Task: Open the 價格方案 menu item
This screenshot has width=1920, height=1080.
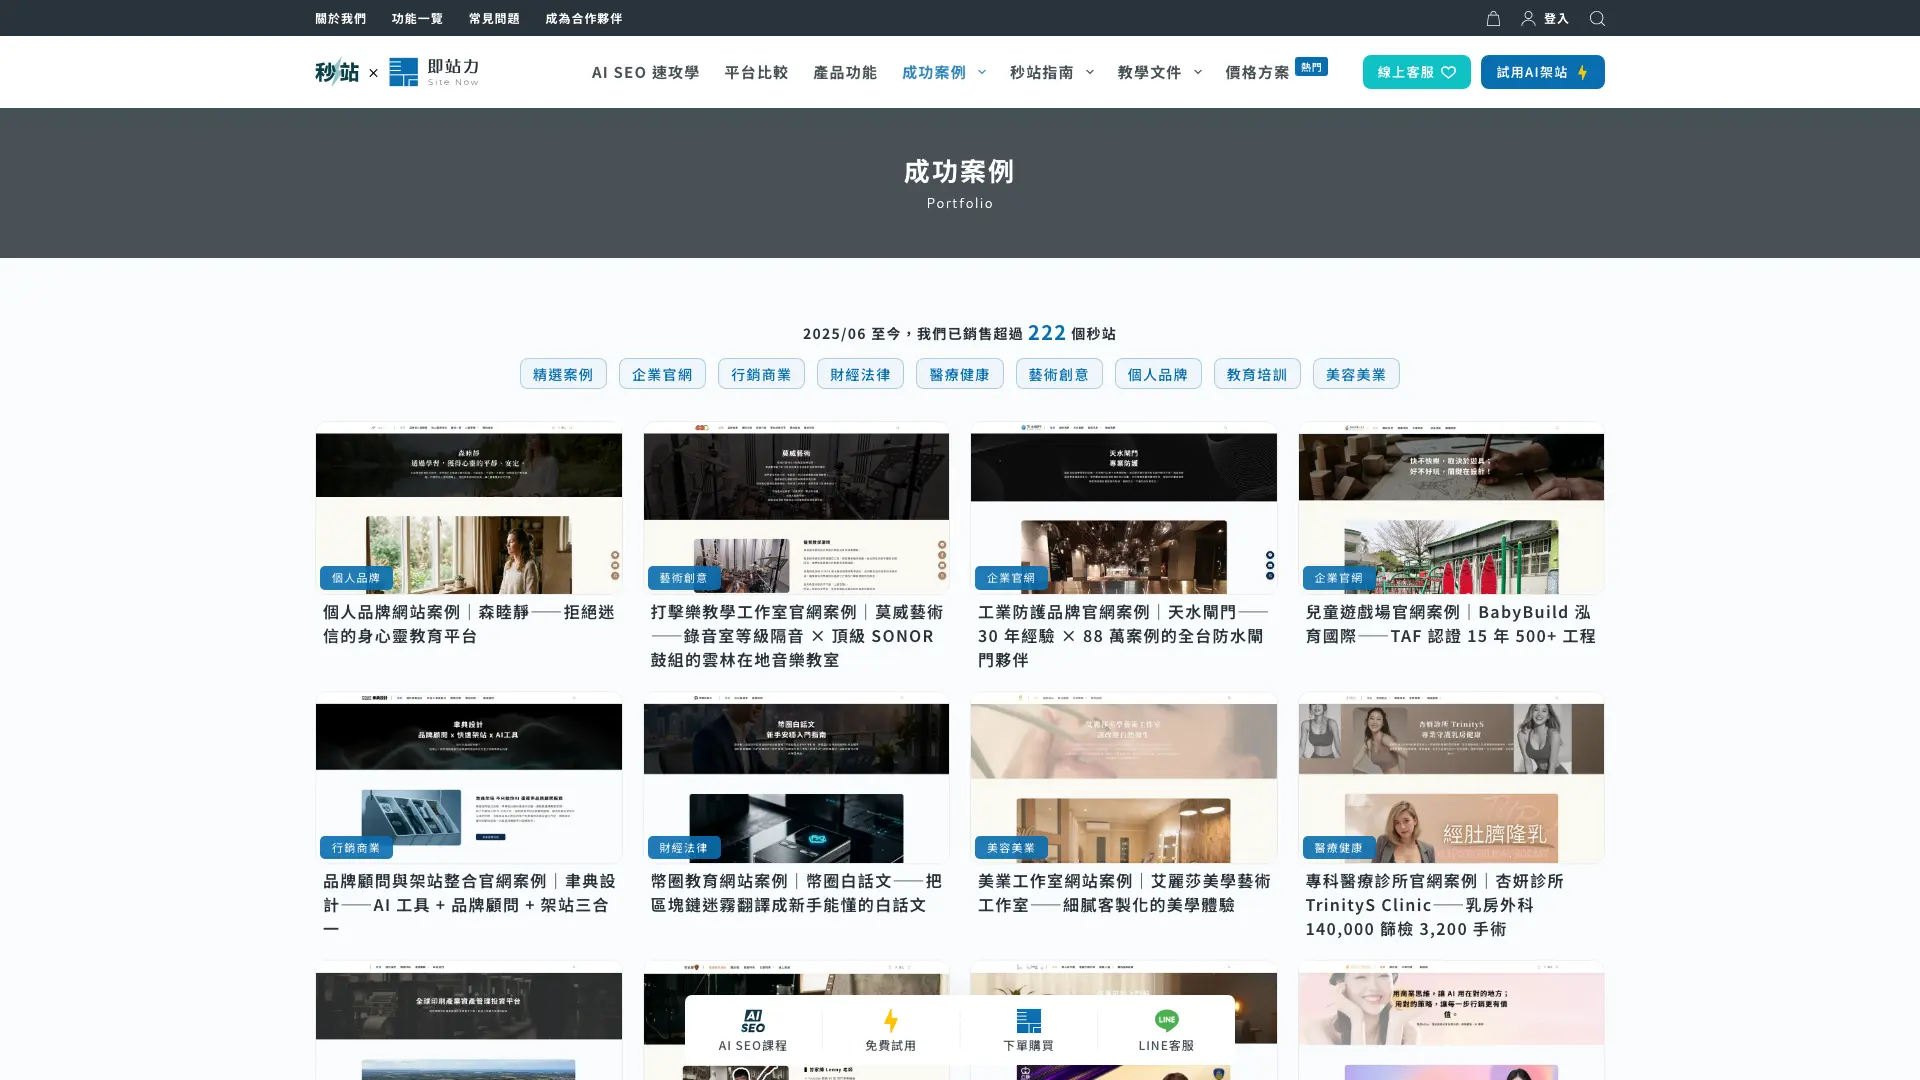Action: point(1257,72)
